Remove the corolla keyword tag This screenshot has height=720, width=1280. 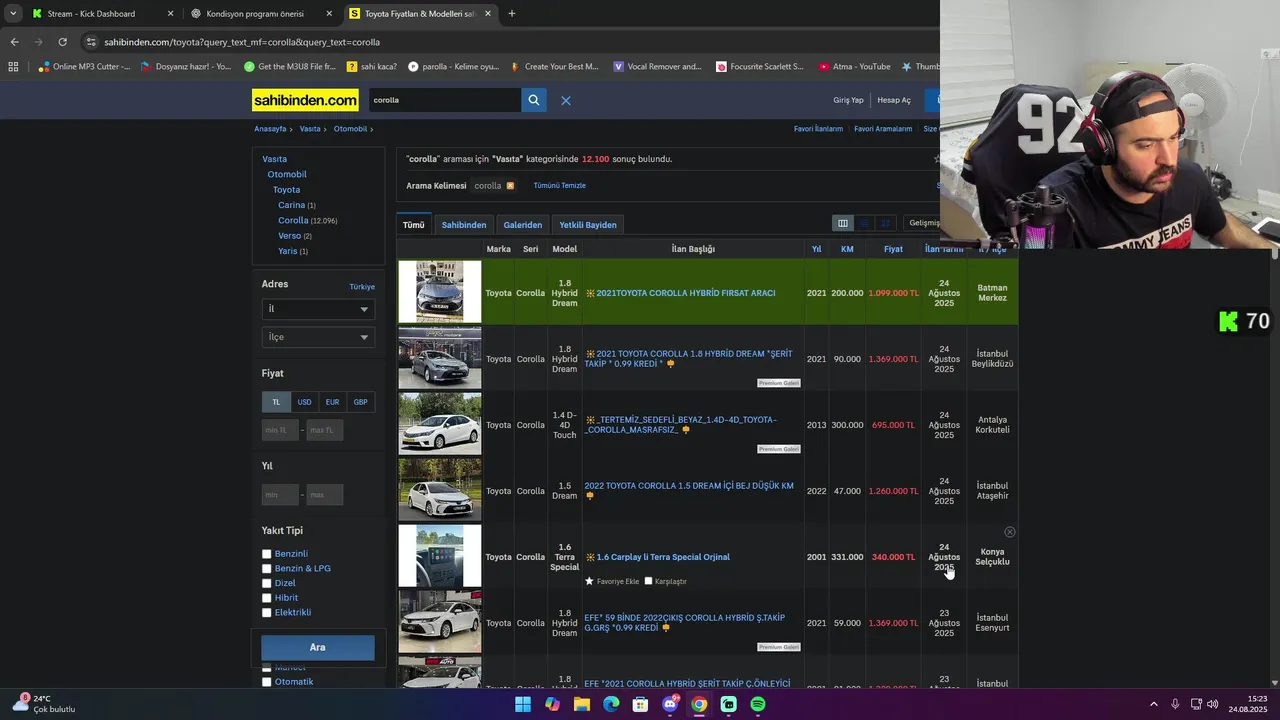click(510, 186)
